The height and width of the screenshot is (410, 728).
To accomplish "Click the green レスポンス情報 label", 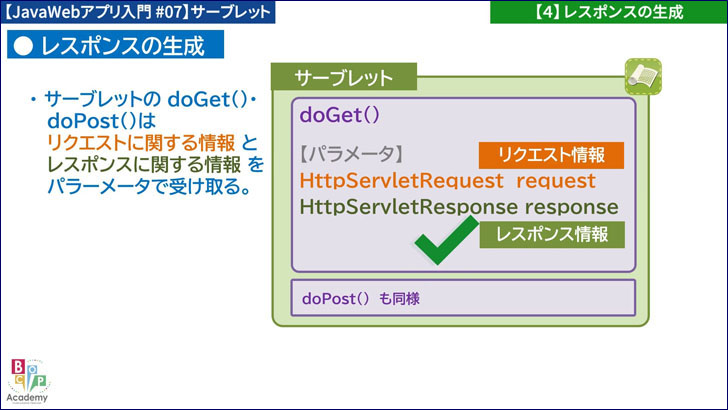I will tap(551, 234).
